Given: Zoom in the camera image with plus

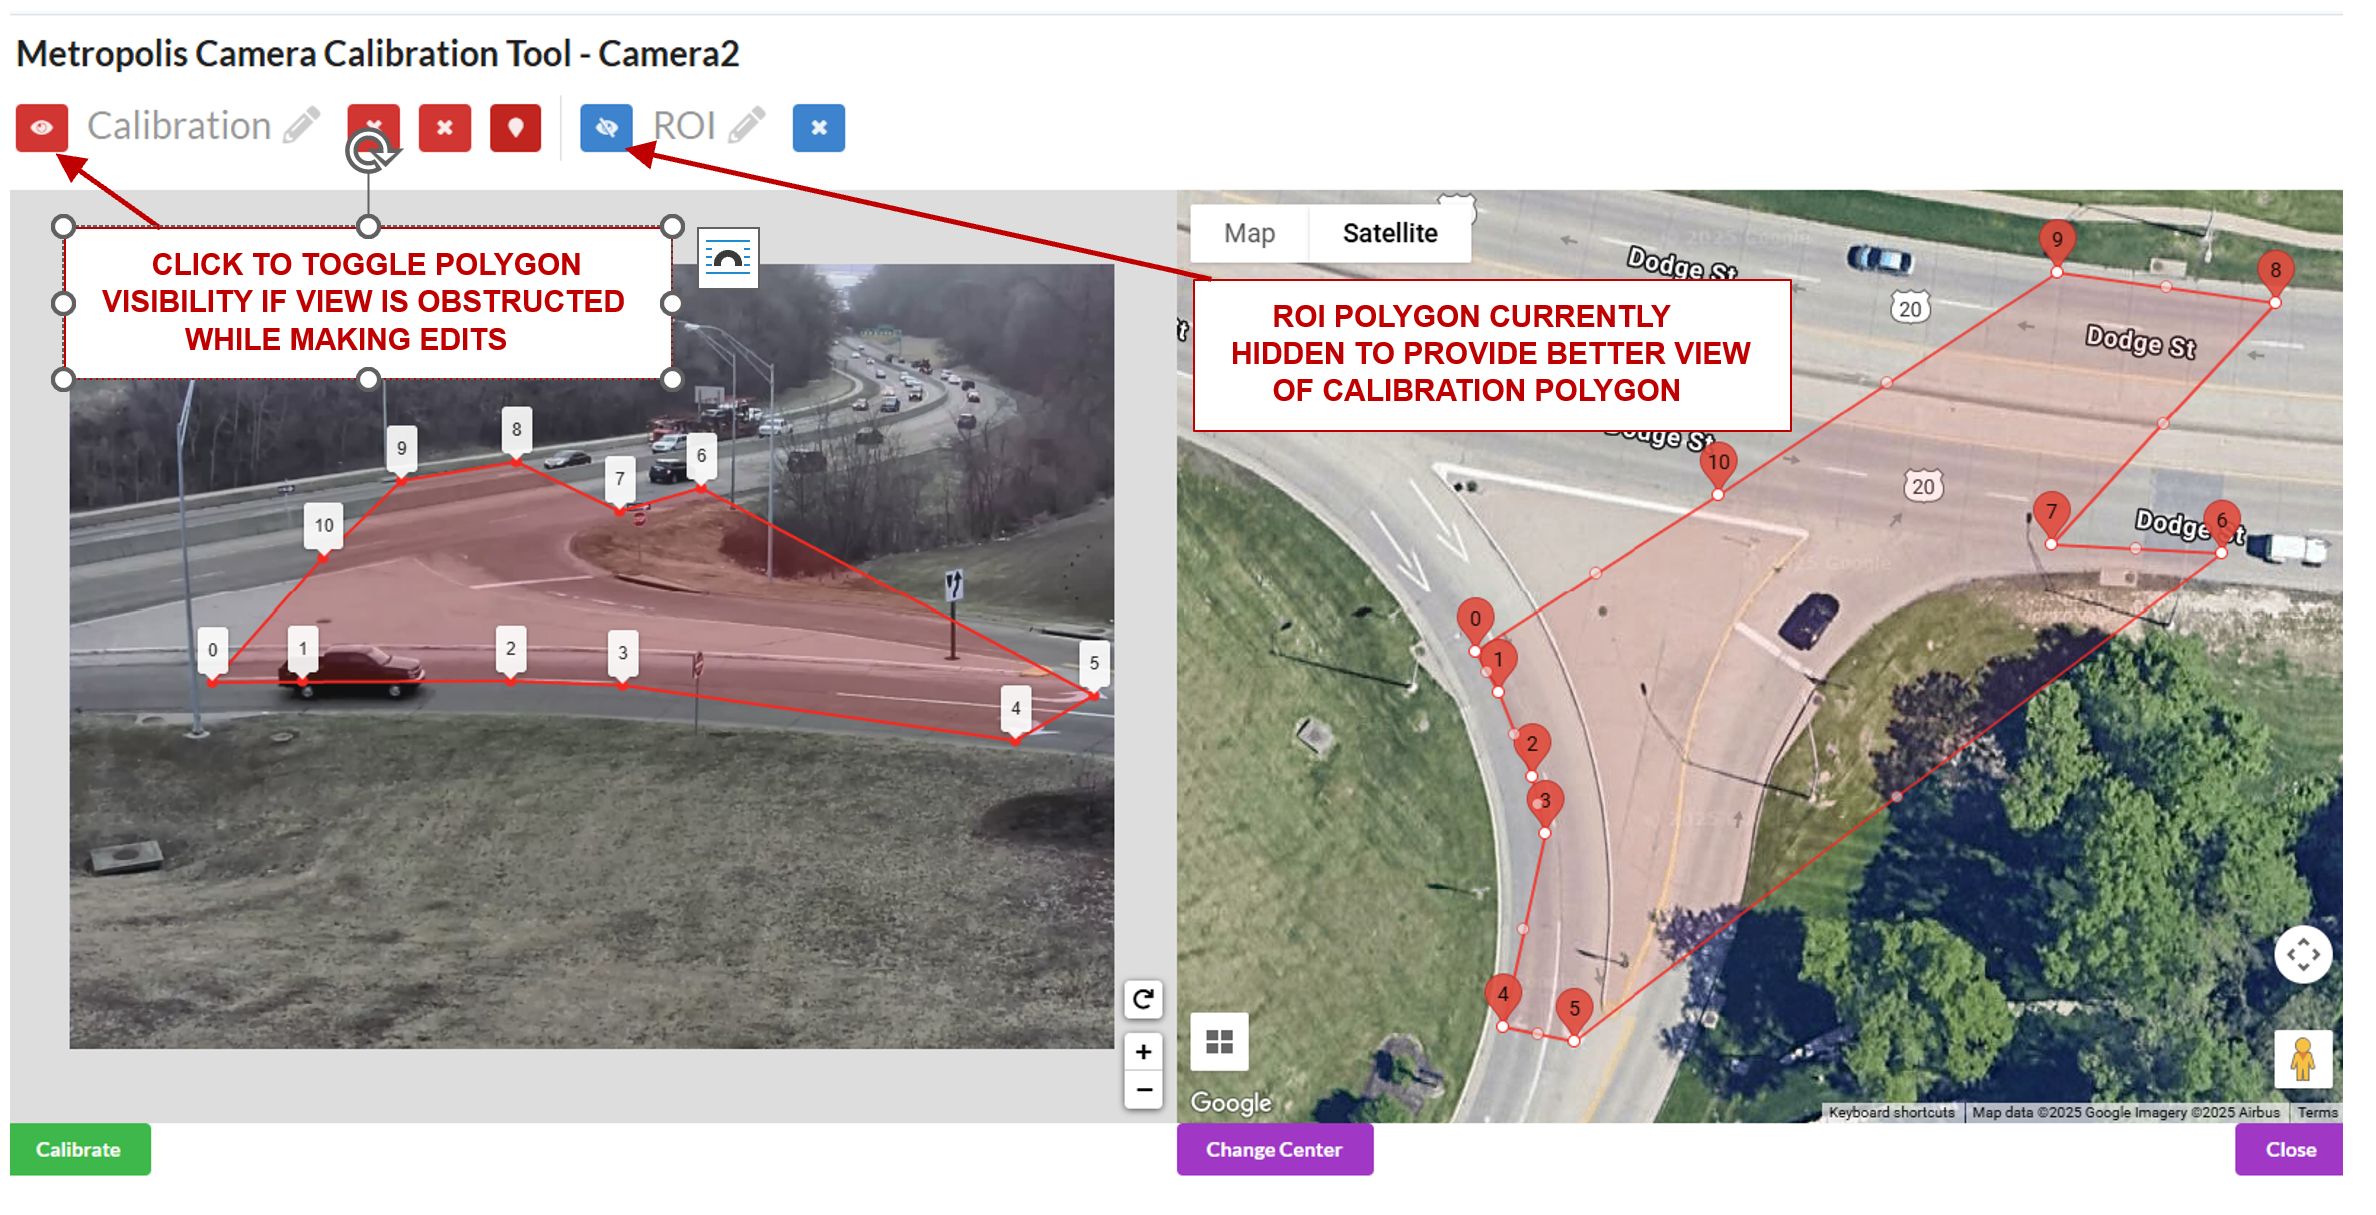Looking at the screenshot, I should point(1143,1051).
